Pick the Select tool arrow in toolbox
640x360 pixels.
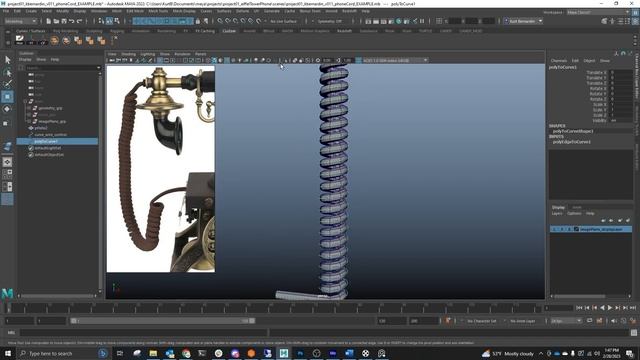tap(7, 60)
